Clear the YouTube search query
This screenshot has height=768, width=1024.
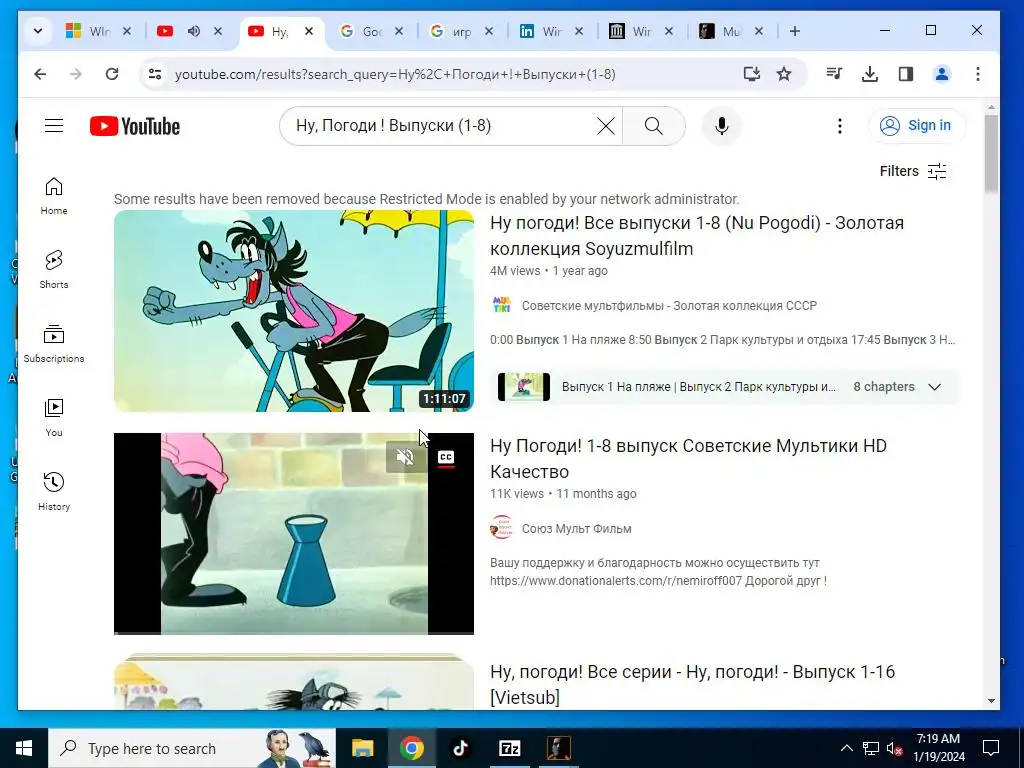(x=605, y=126)
